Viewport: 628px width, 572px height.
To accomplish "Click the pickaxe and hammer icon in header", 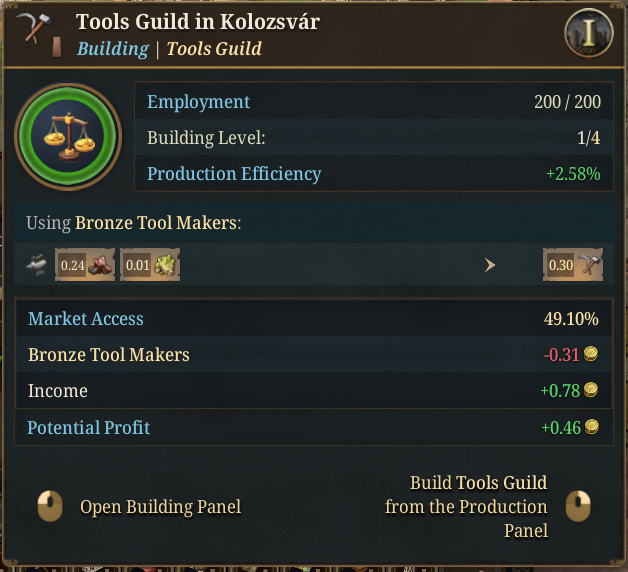I will click(x=33, y=28).
